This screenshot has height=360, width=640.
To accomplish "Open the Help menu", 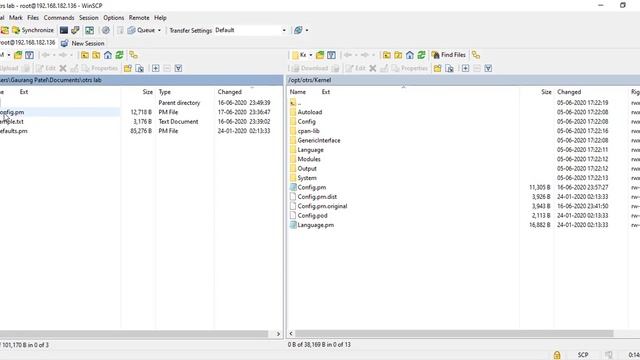I will point(160,18).
